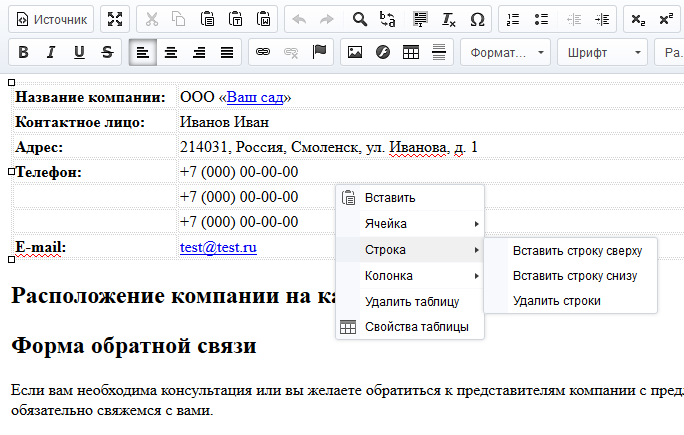Choose Удалить таблицу from the context menu
Viewport: 684px width, 435px height.
(411, 301)
